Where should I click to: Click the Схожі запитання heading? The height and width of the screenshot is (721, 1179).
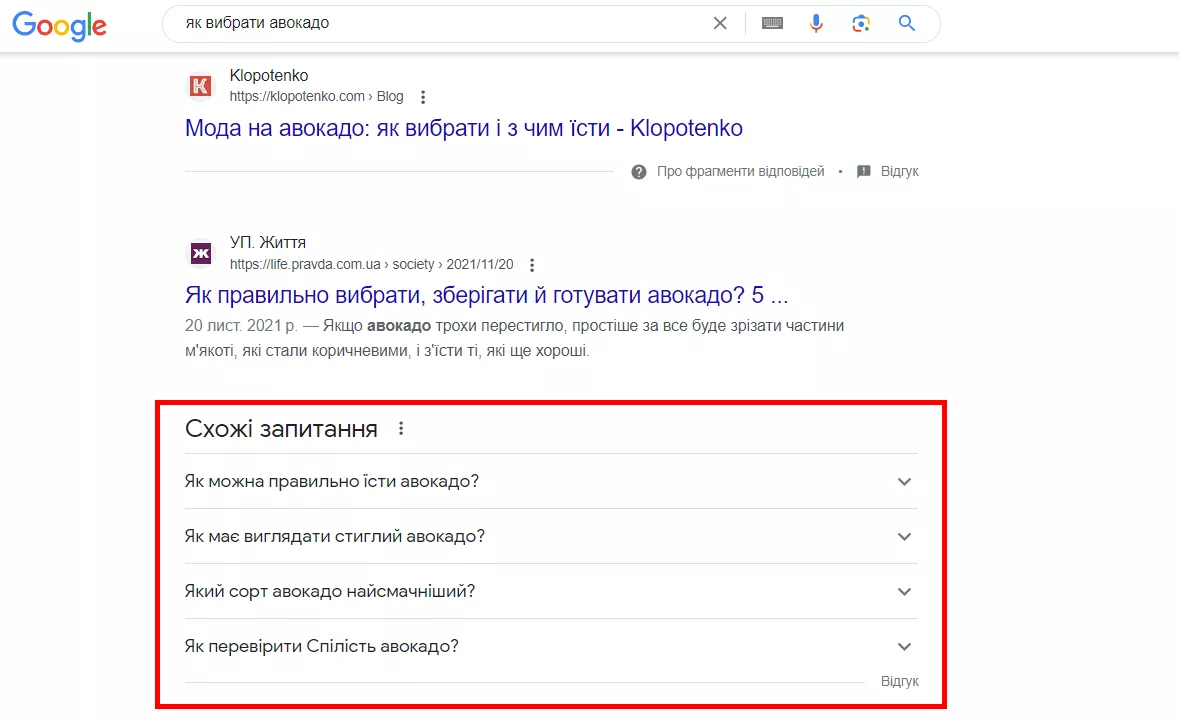point(281,429)
